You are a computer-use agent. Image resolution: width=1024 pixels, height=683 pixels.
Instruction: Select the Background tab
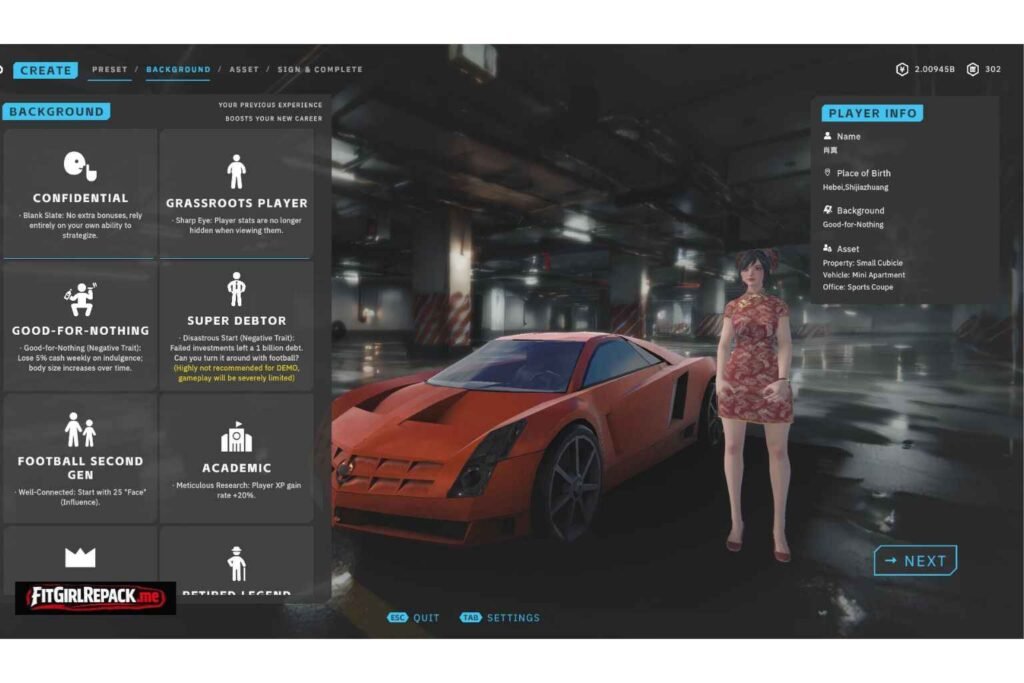(x=178, y=70)
